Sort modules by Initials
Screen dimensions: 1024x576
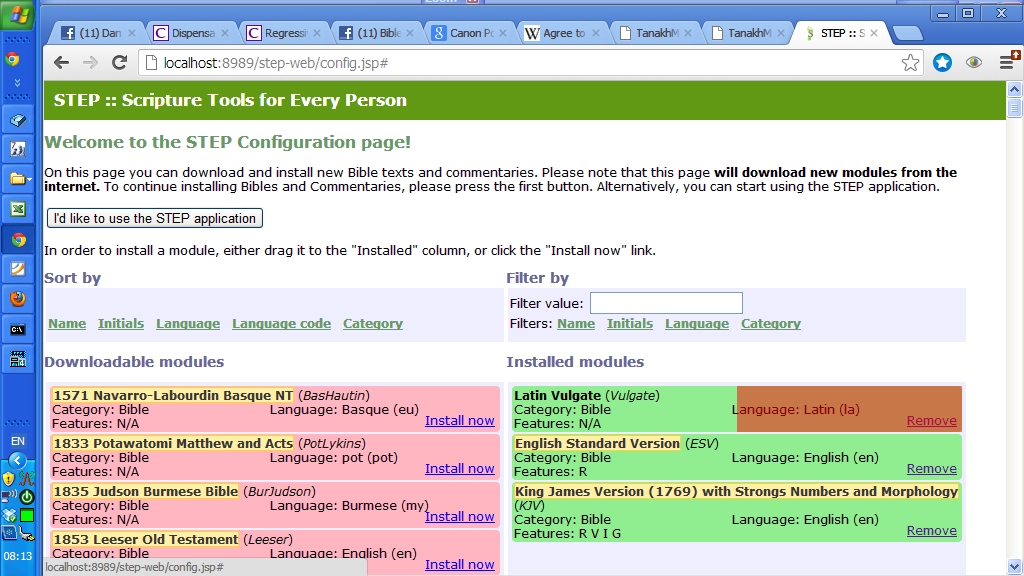[x=121, y=323]
